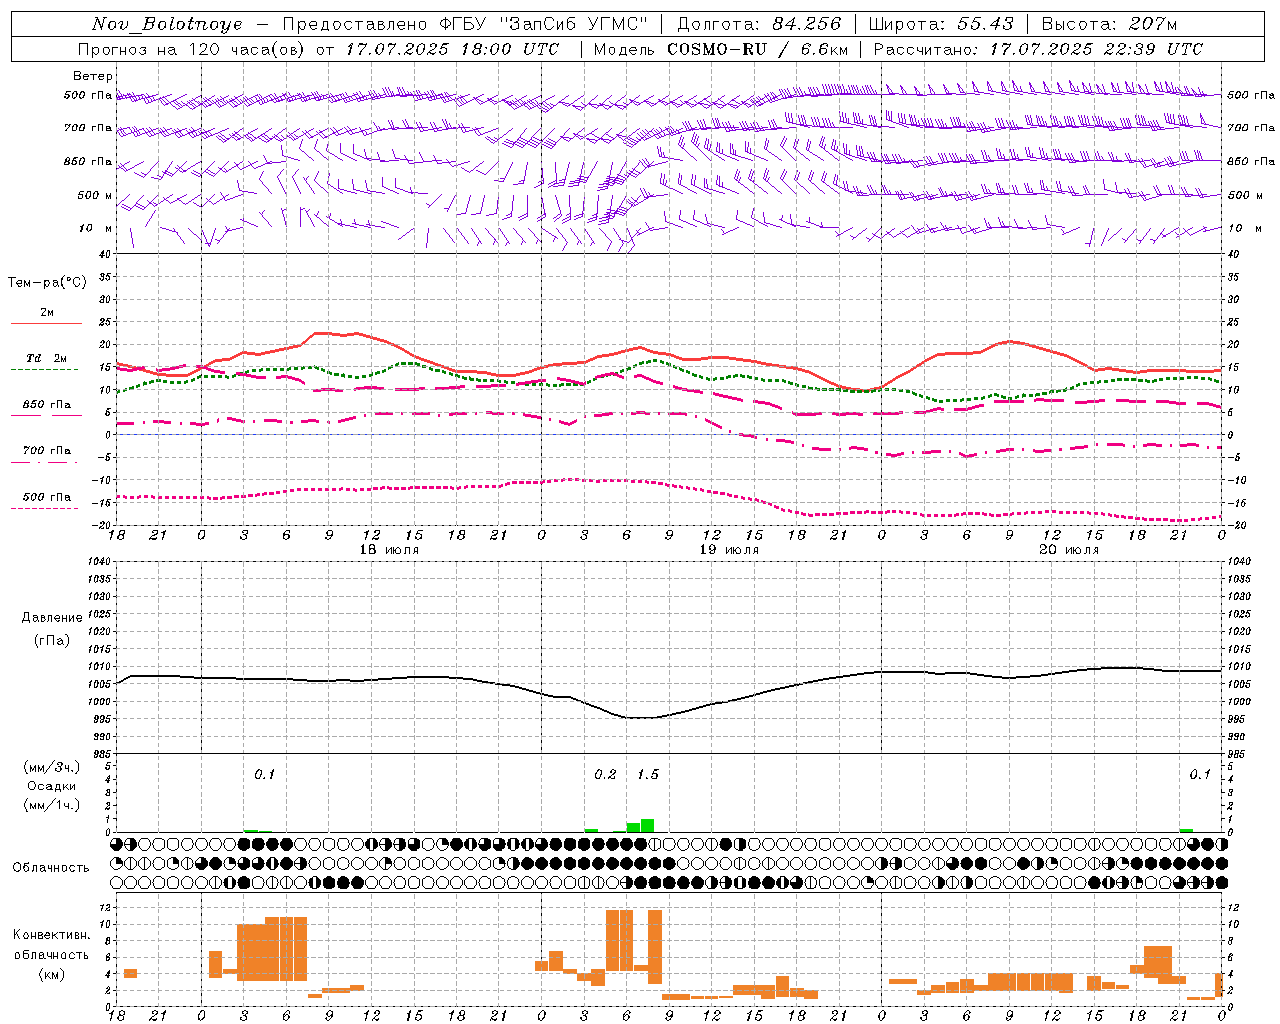The width and height of the screenshot is (1280, 1024).
Task: Click the grid resolution 6.6км
Action: tap(825, 49)
